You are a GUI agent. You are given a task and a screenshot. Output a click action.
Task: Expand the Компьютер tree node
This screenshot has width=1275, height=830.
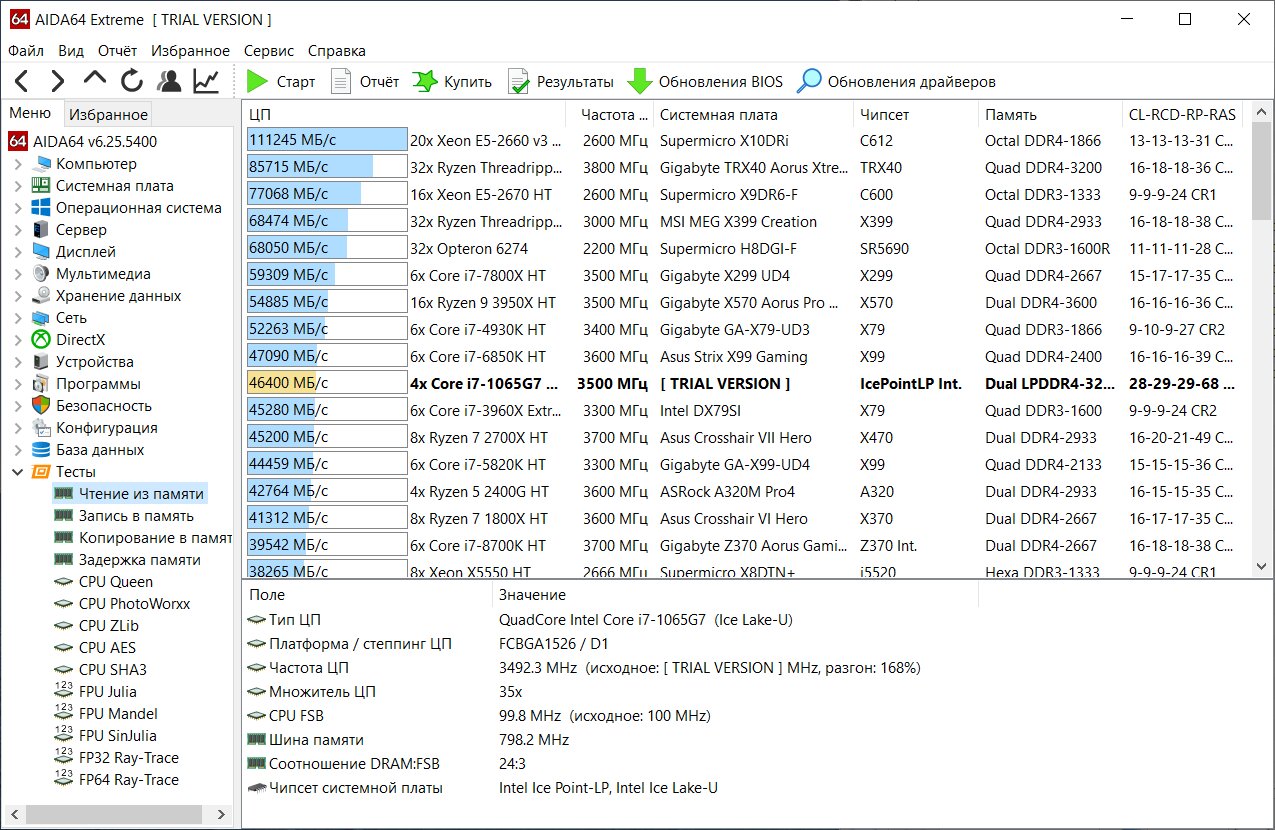(x=18, y=164)
